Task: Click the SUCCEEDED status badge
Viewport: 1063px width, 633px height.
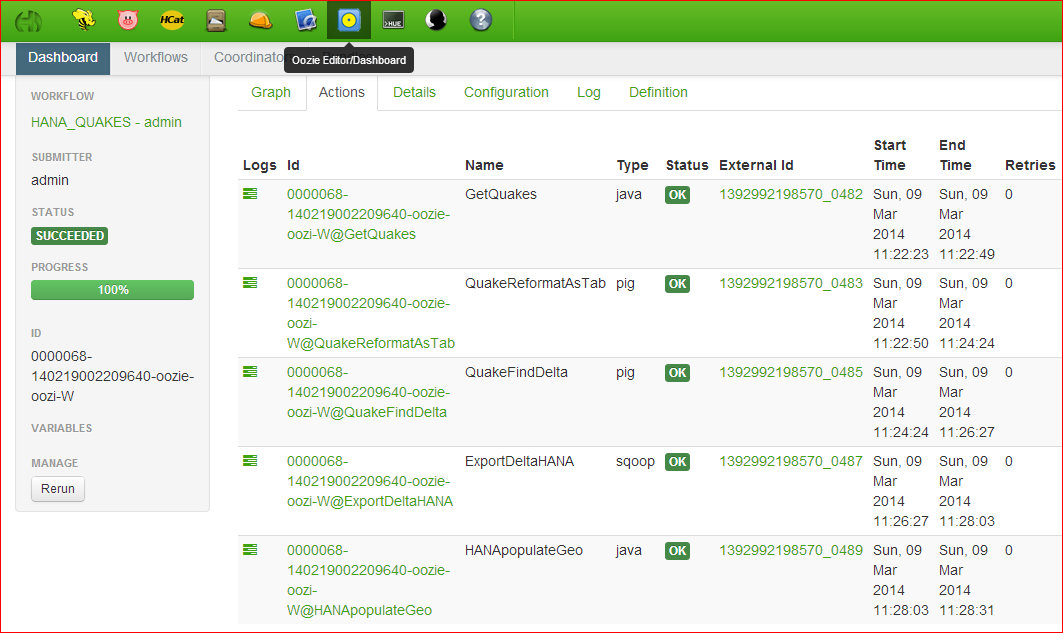Action: point(69,236)
